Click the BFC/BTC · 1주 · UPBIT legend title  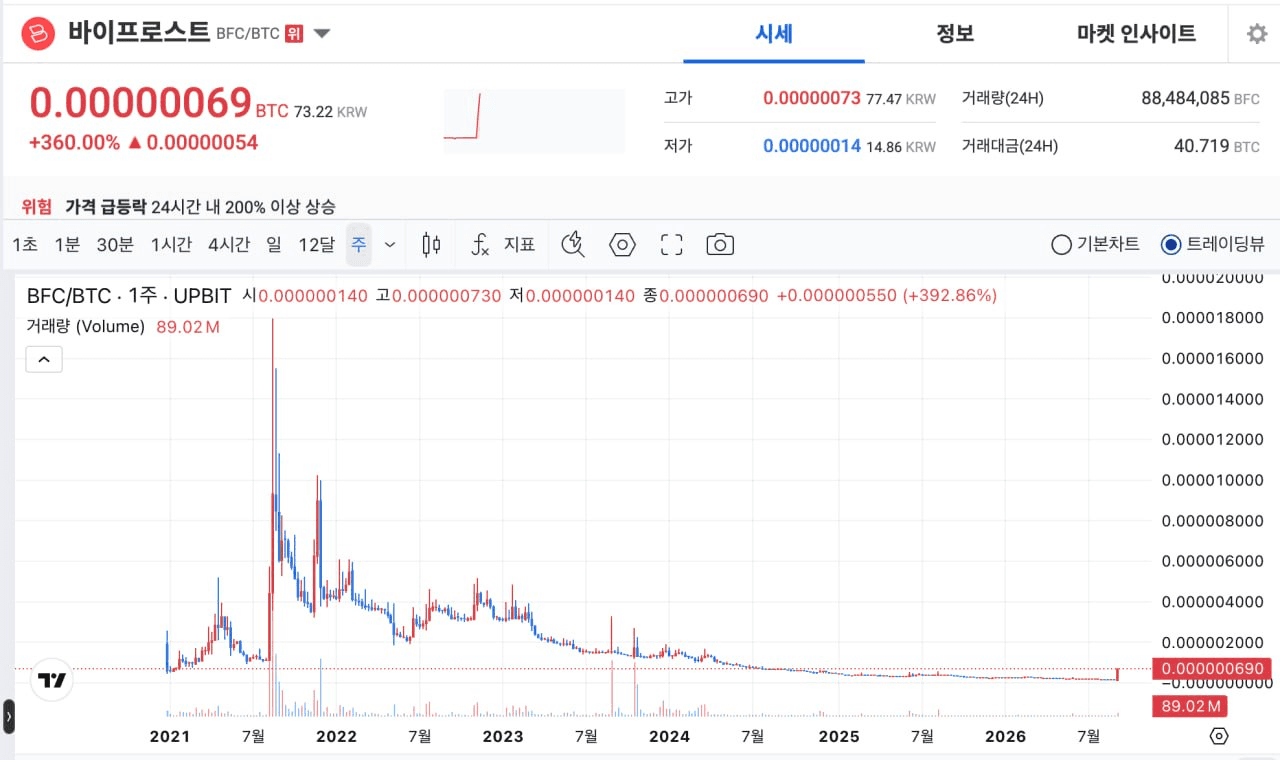129,296
